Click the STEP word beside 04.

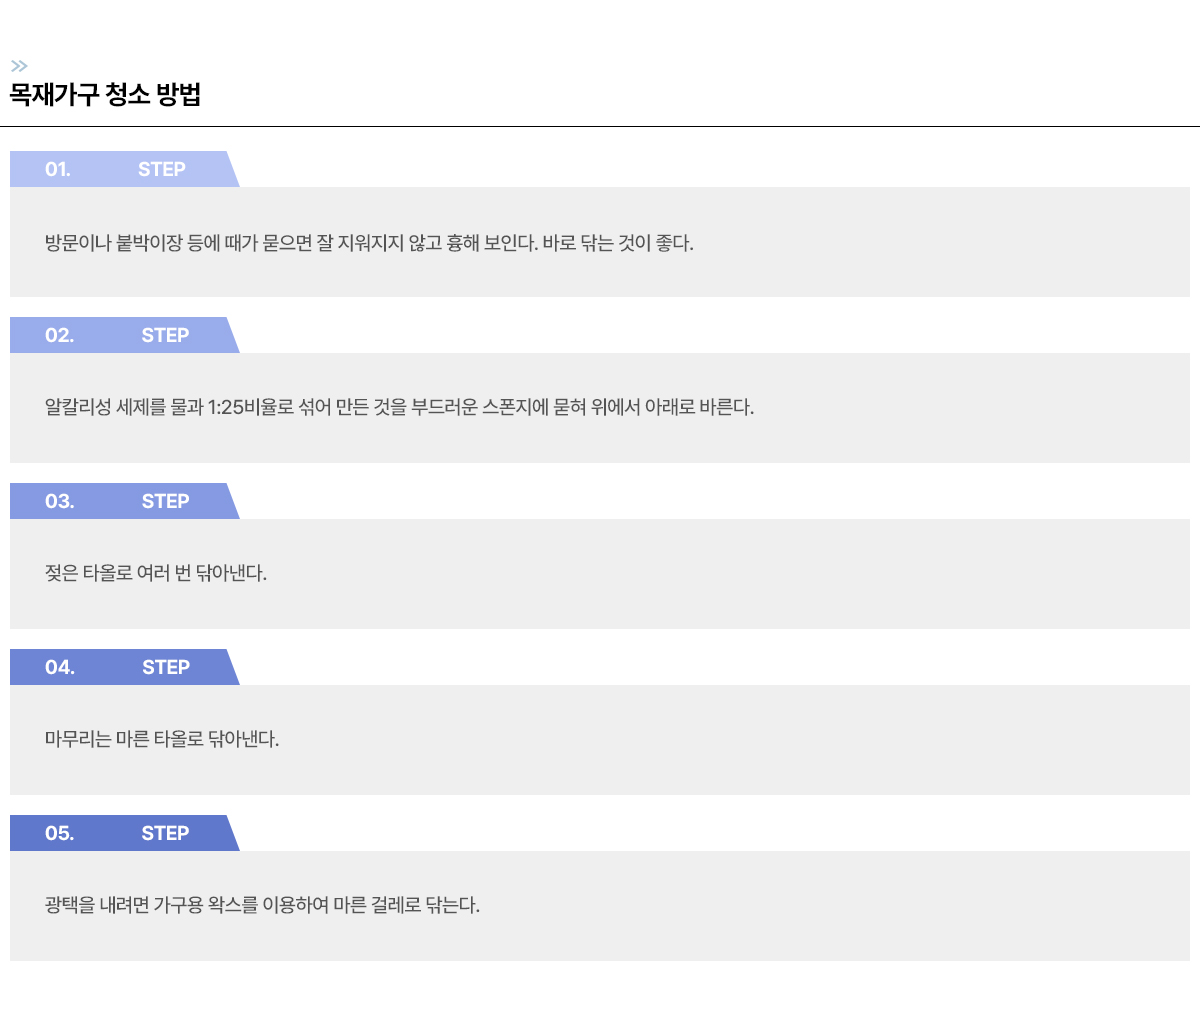pos(166,667)
